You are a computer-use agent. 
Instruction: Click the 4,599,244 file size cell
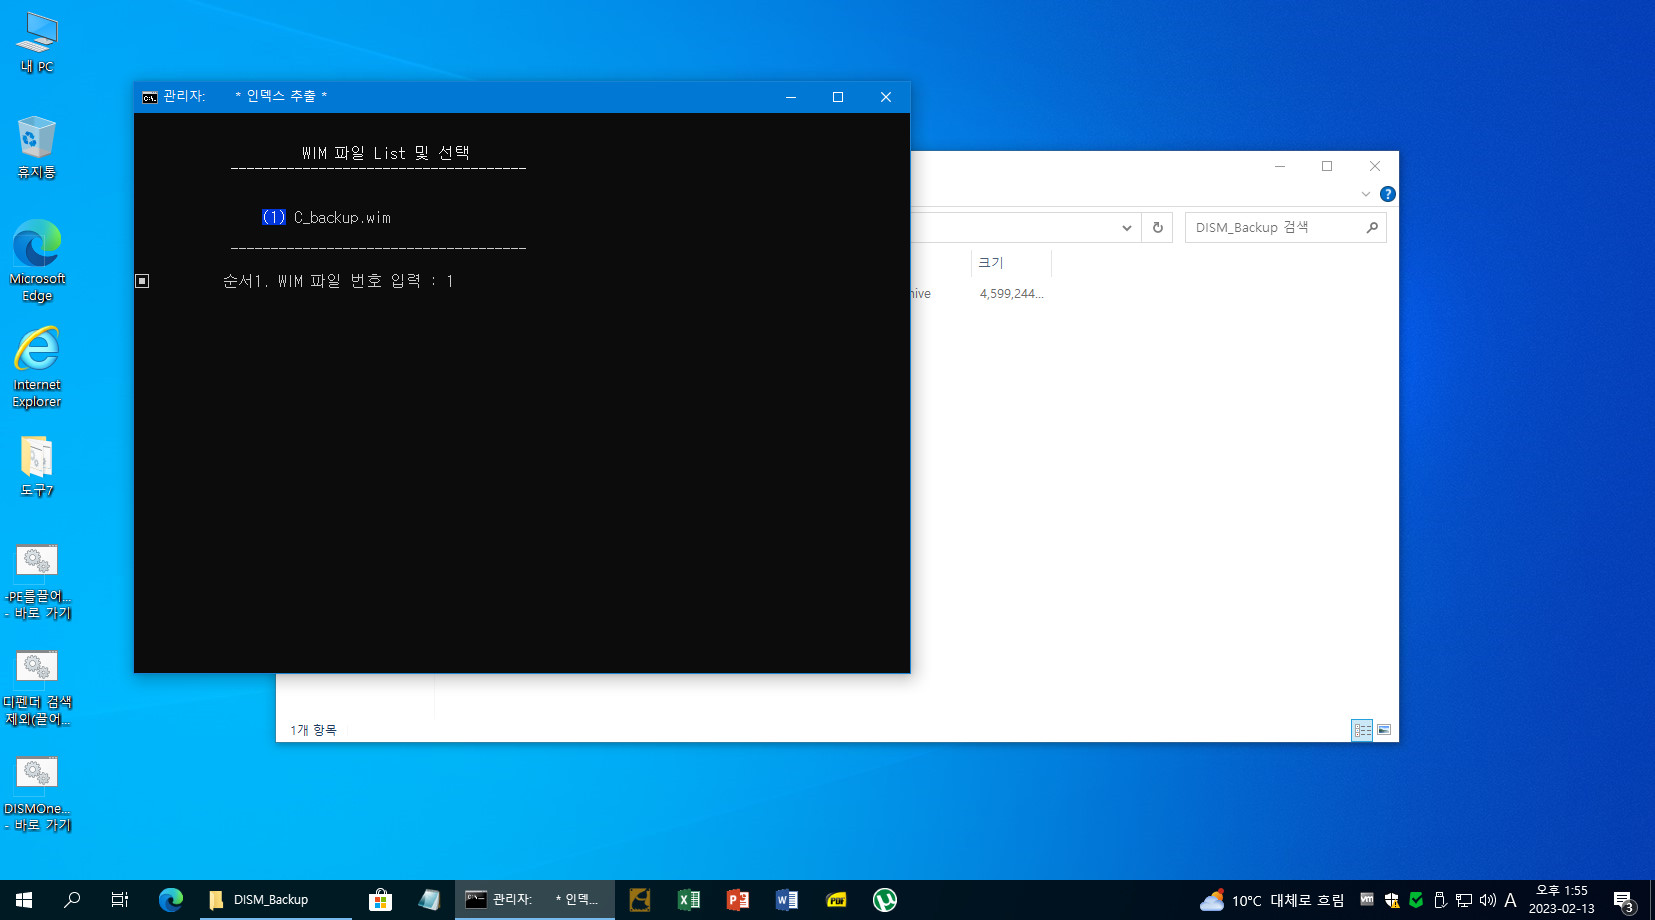pos(1011,294)
